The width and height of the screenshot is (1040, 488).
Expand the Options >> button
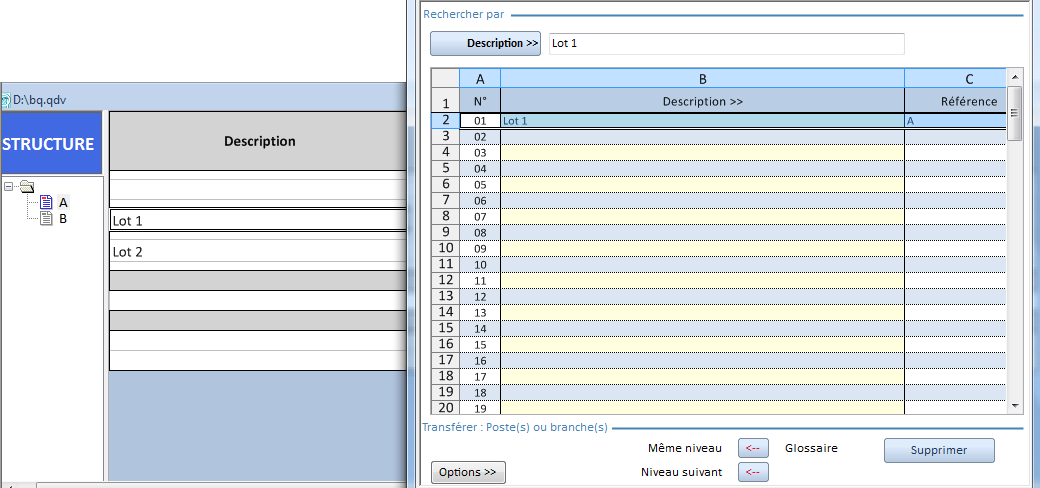[468, 472]
